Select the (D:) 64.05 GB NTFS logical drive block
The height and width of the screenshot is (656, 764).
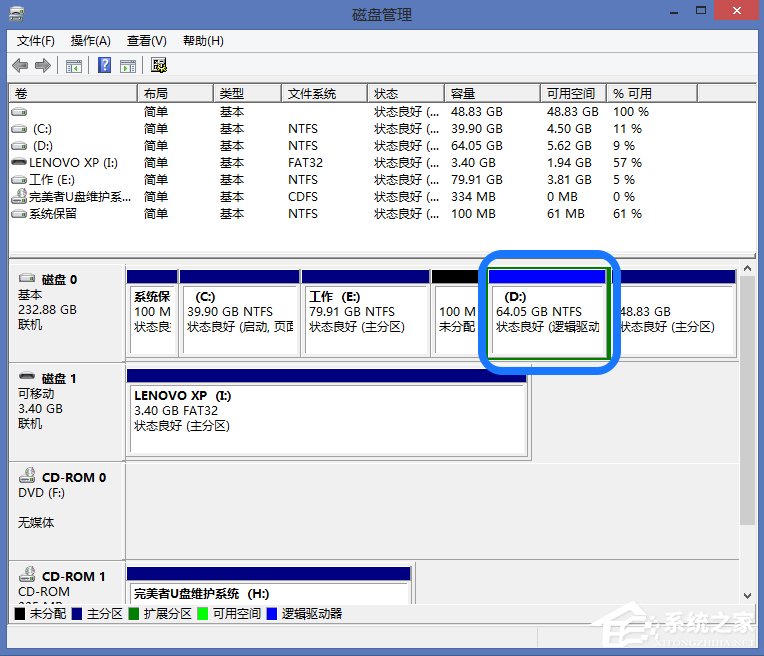548,313
